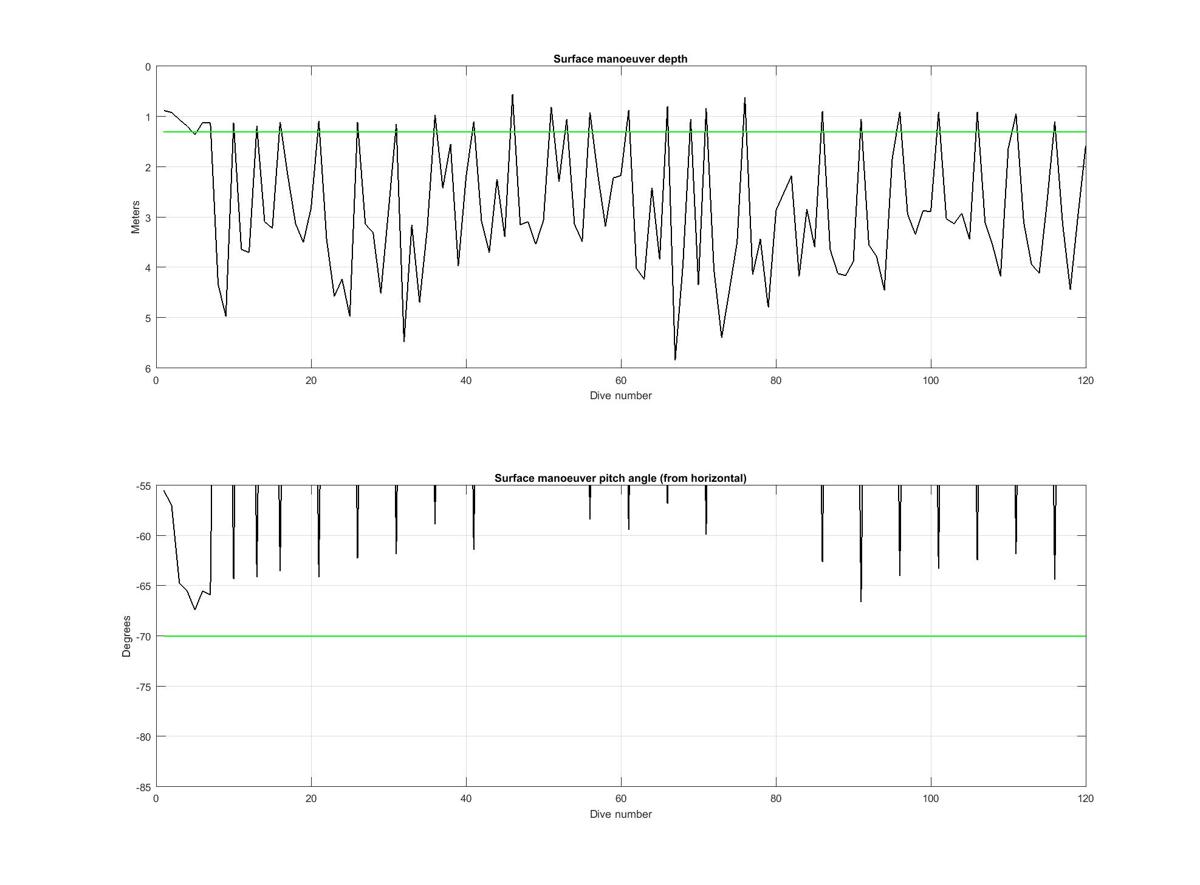Pick the '40' dive tick under the depth plot
Image resolution: width=1200 pixels, height=885 pixels.
point(466,380)
